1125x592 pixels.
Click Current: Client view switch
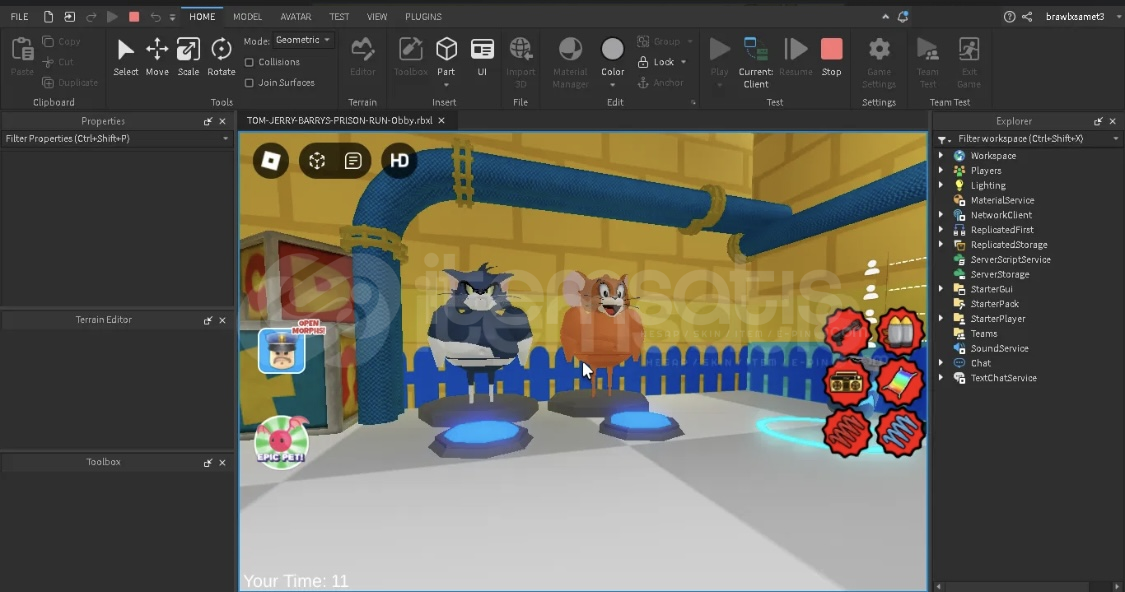(x=756, y=63)
